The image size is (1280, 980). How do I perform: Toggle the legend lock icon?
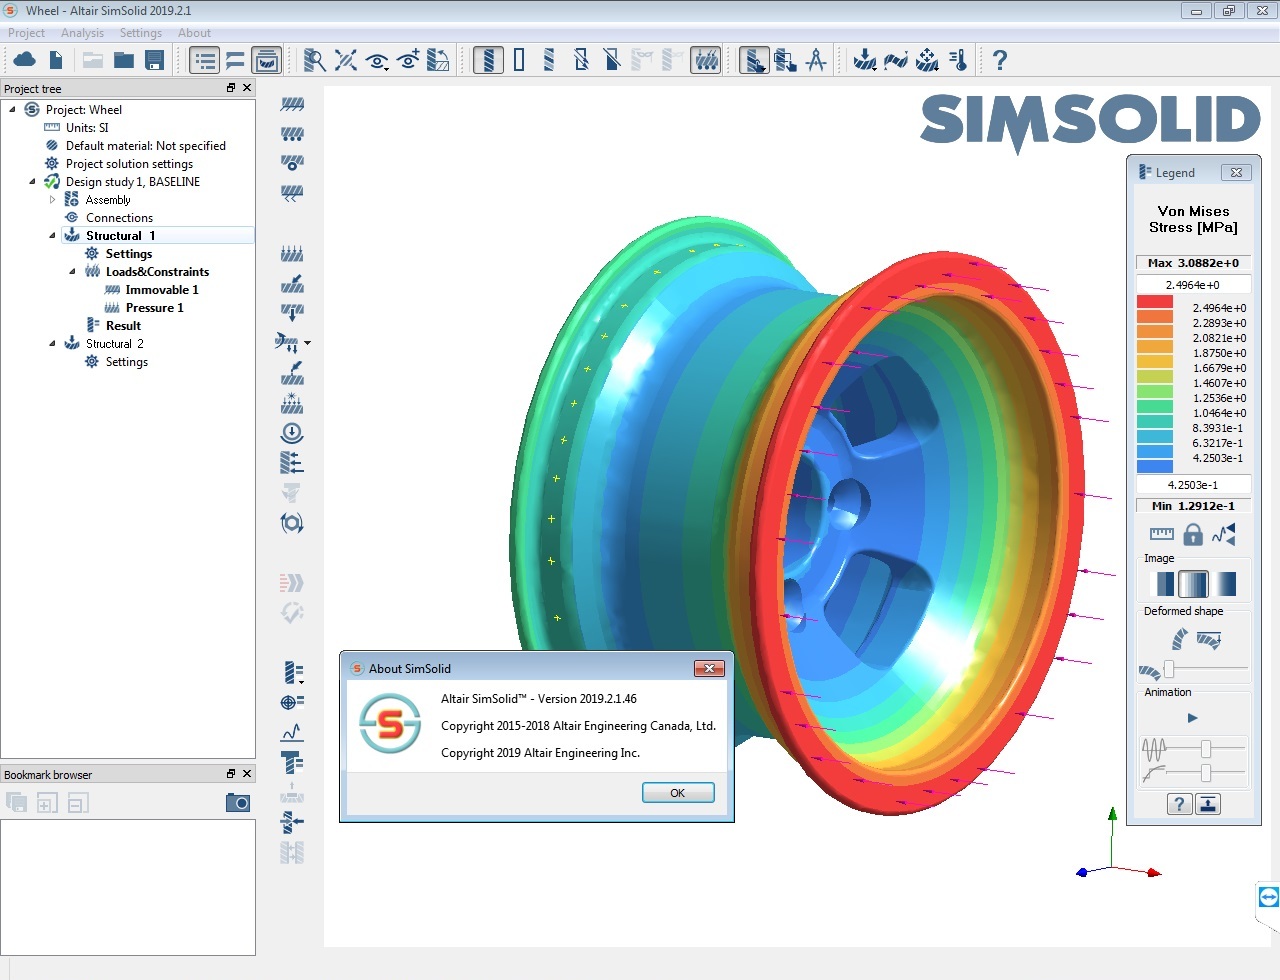(1193, 534)
